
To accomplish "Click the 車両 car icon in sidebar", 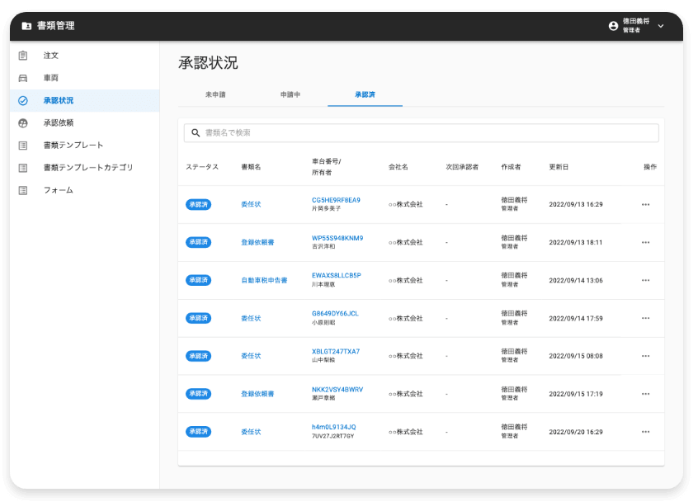I will tap(24, 78).
